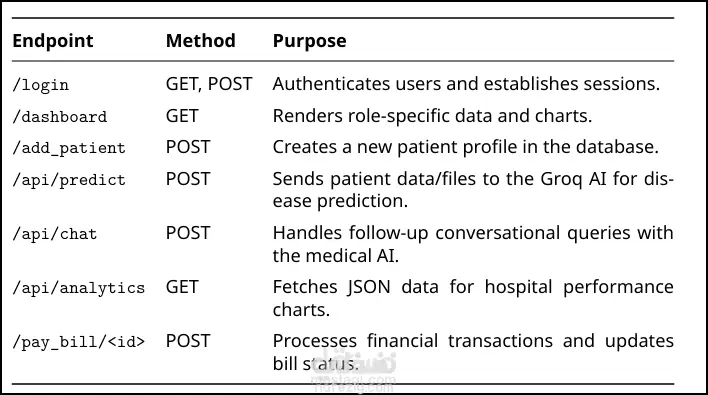The image size is (708, 395).
Task: Click the /add_patient endpoint
Action: (x=69, y=148)
